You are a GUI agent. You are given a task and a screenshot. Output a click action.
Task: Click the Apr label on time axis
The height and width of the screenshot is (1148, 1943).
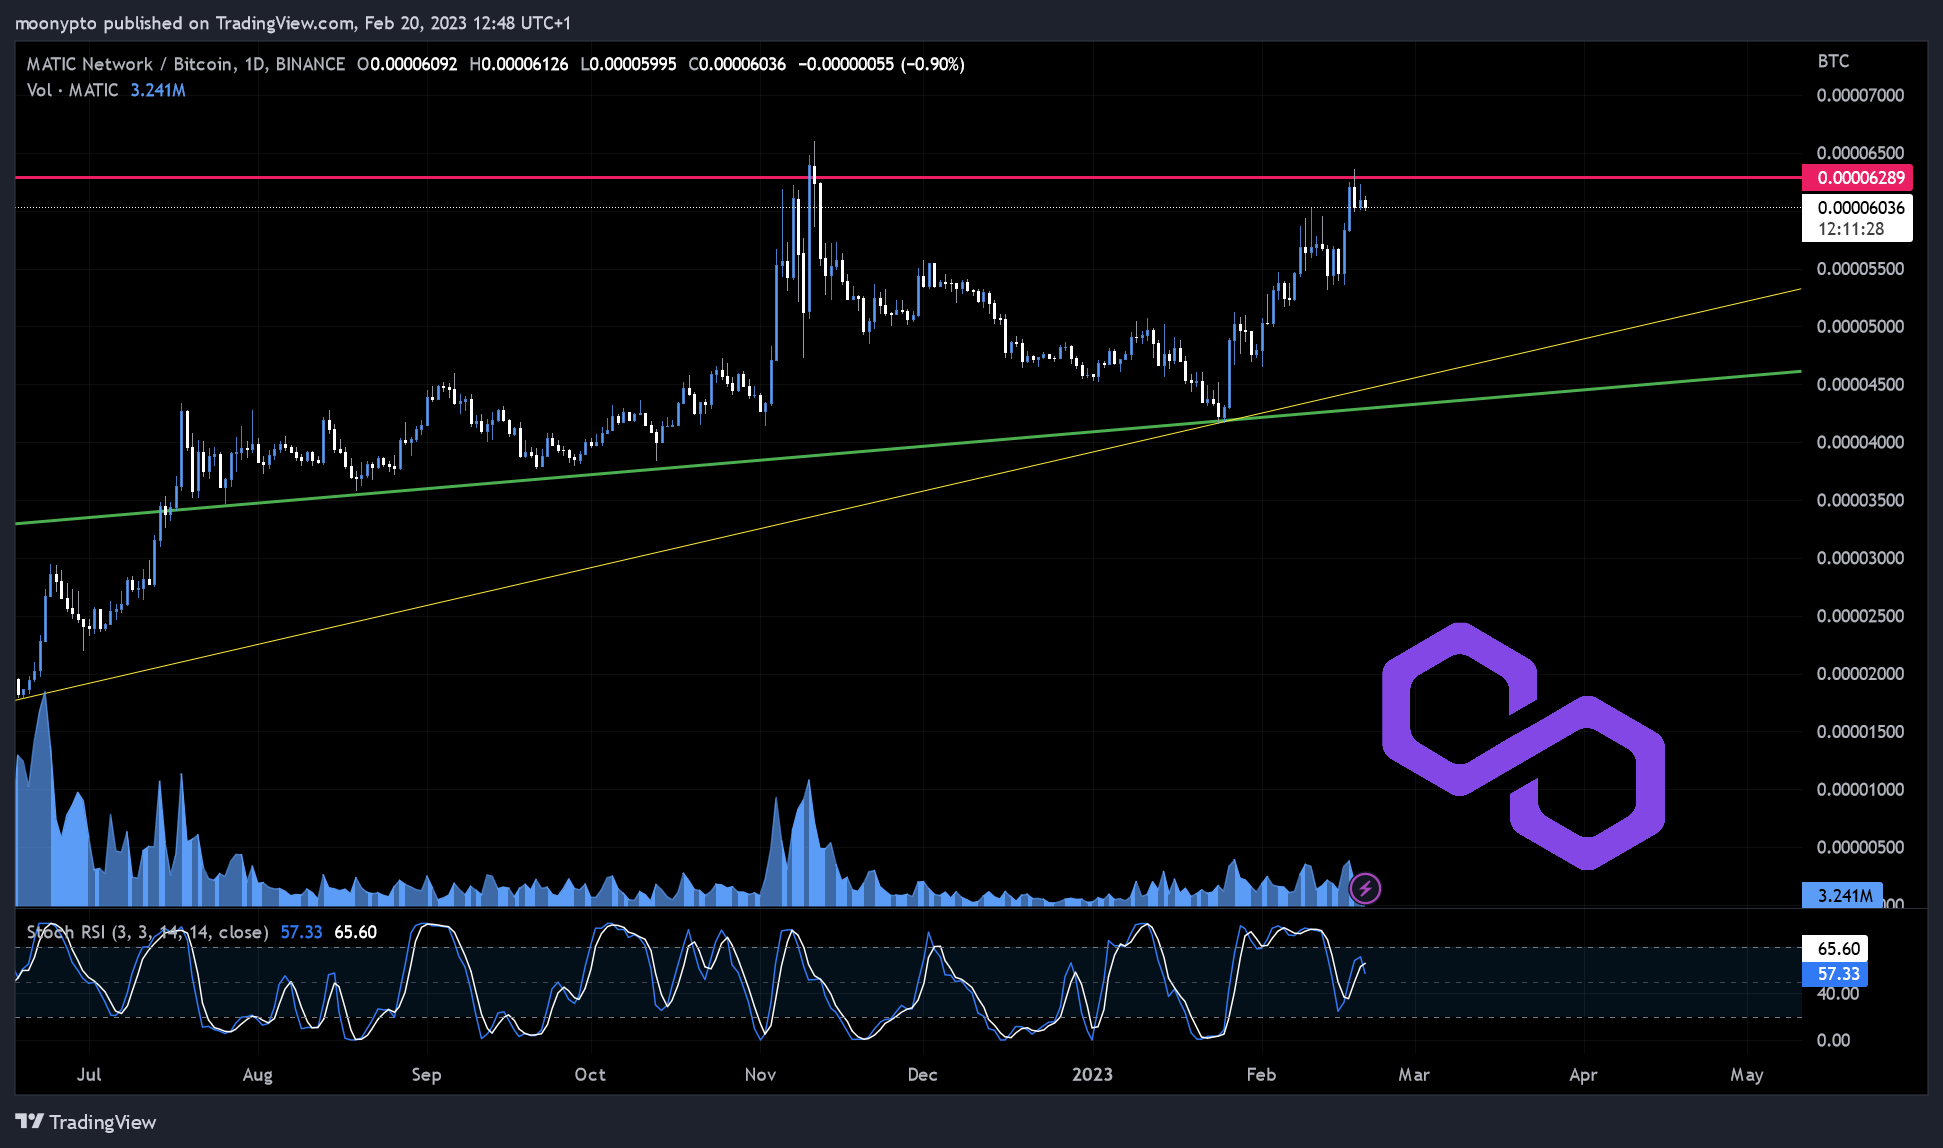1583,1074
